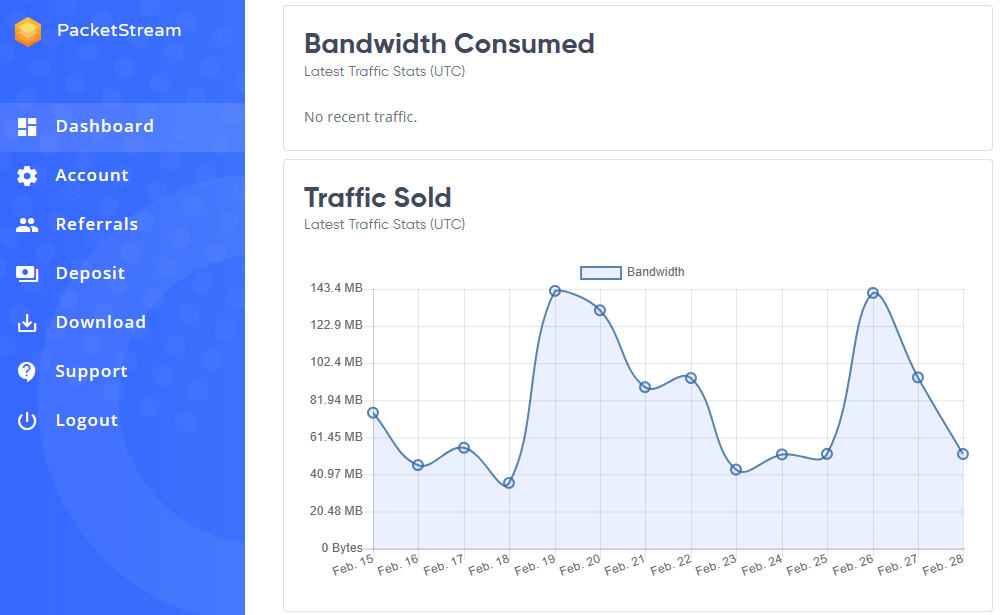Screen dimensions: 1000x615
Task: Click the Deposit money icon
Action: pyautogui.click(x=27, y=274)
